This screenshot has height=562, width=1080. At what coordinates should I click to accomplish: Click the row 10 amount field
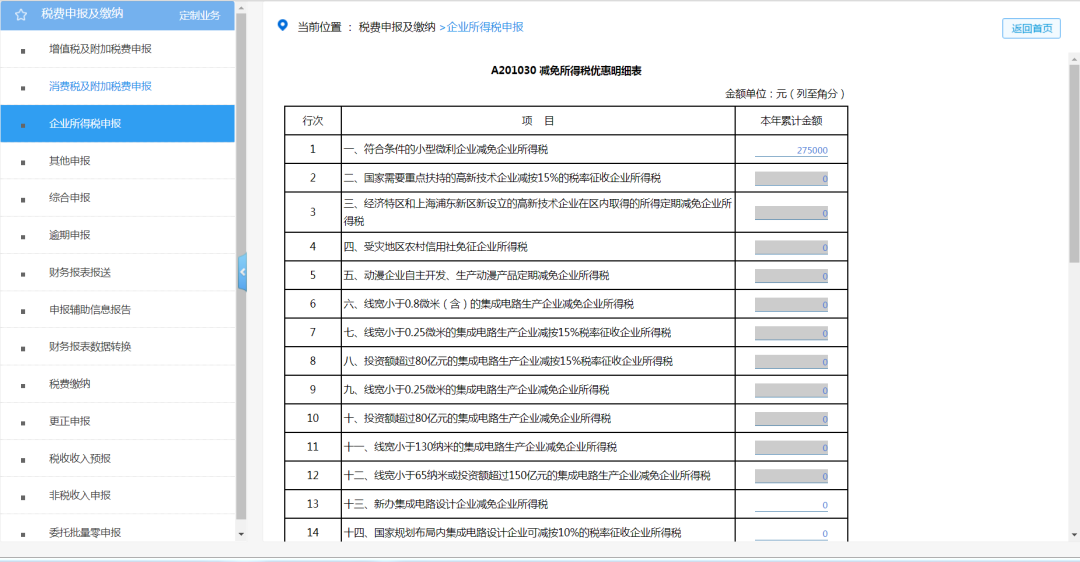[x=791, y=419]
